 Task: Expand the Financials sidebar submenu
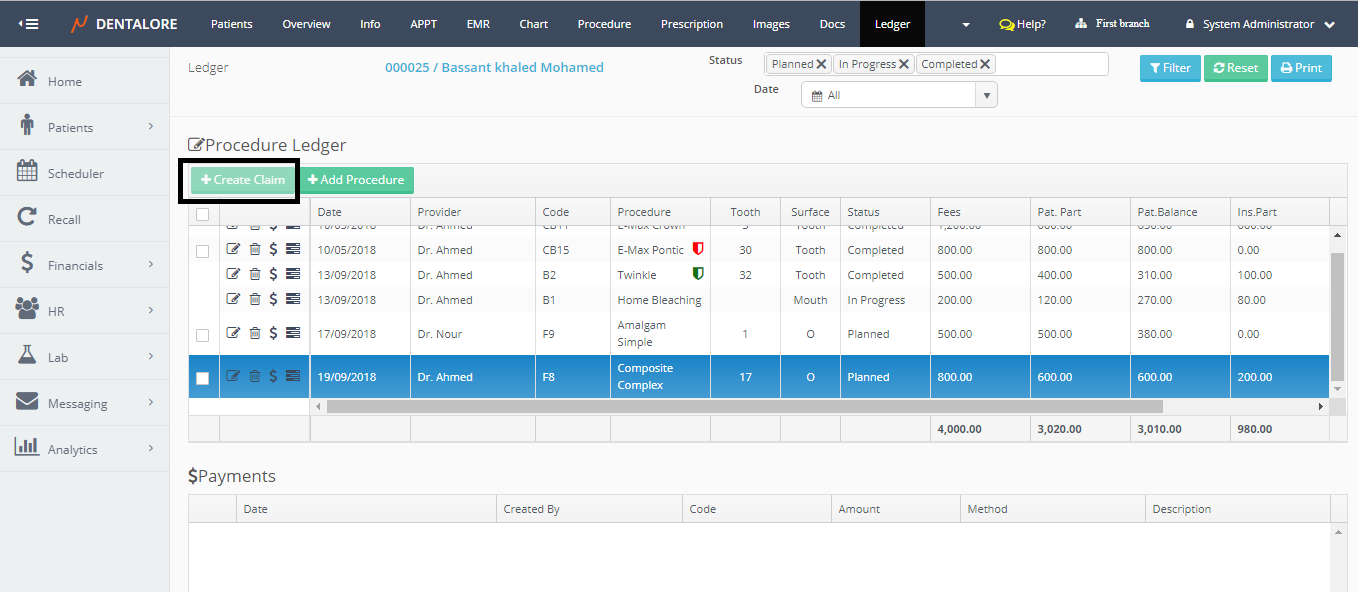tap(151, 264)
